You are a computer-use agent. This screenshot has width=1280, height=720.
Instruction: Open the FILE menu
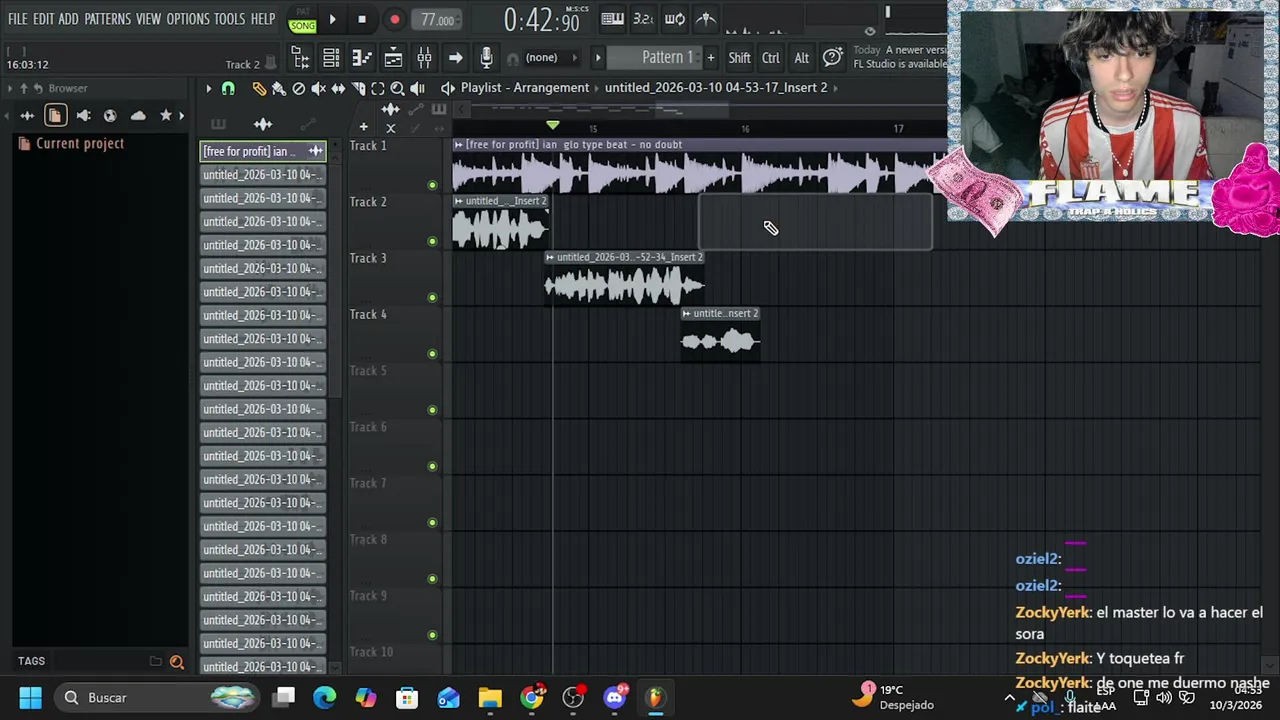[x=17, y=19]
